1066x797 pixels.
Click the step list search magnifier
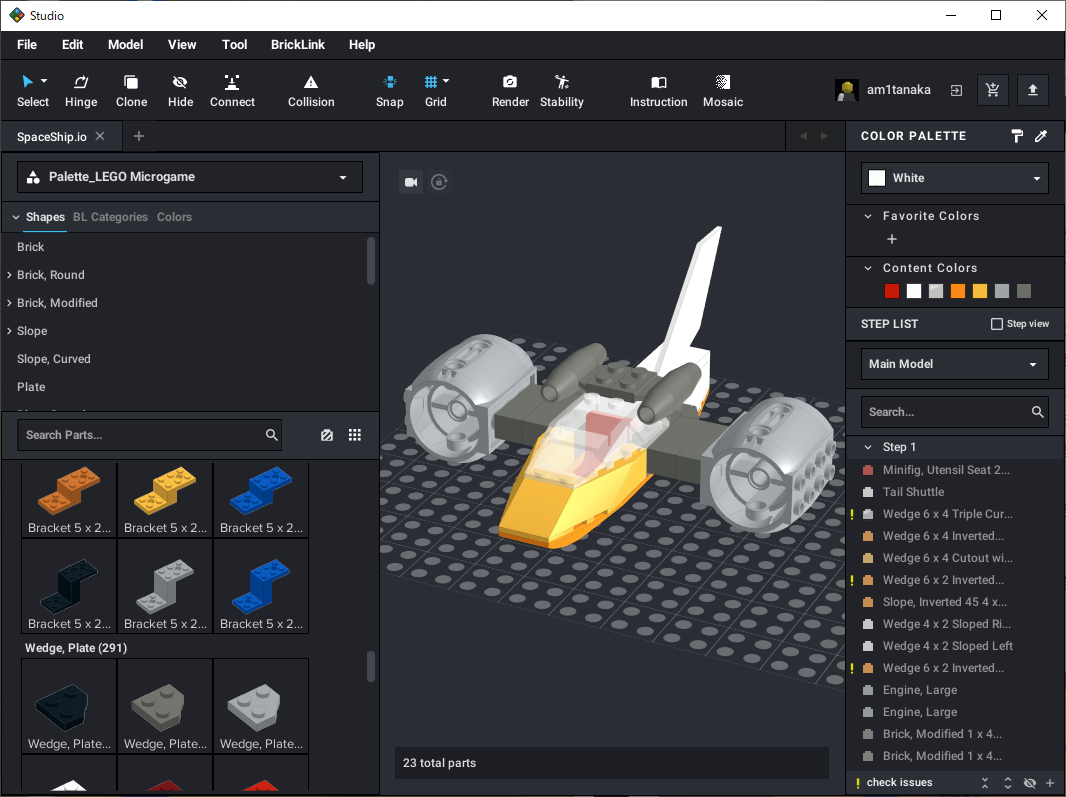pyautogui.click(x=1037, y=412)
